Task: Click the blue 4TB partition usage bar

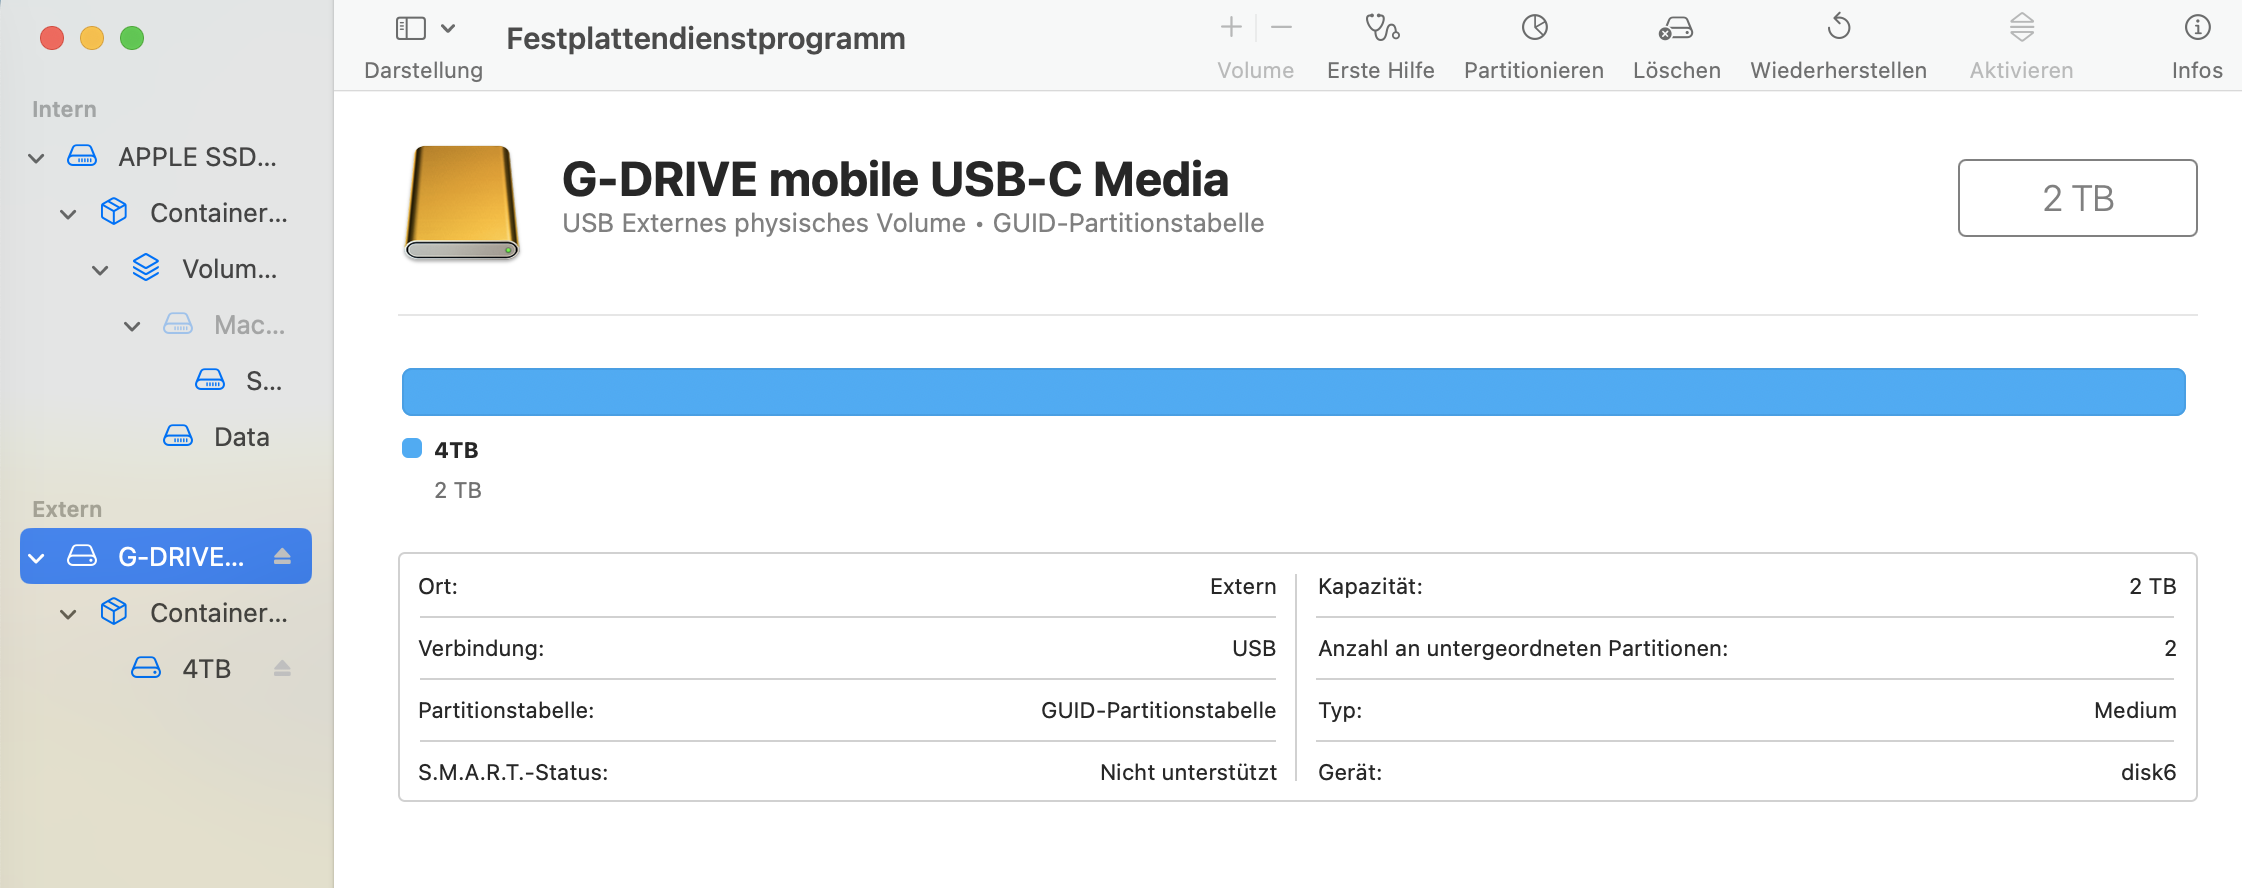Action: (x=1293, y=392)
